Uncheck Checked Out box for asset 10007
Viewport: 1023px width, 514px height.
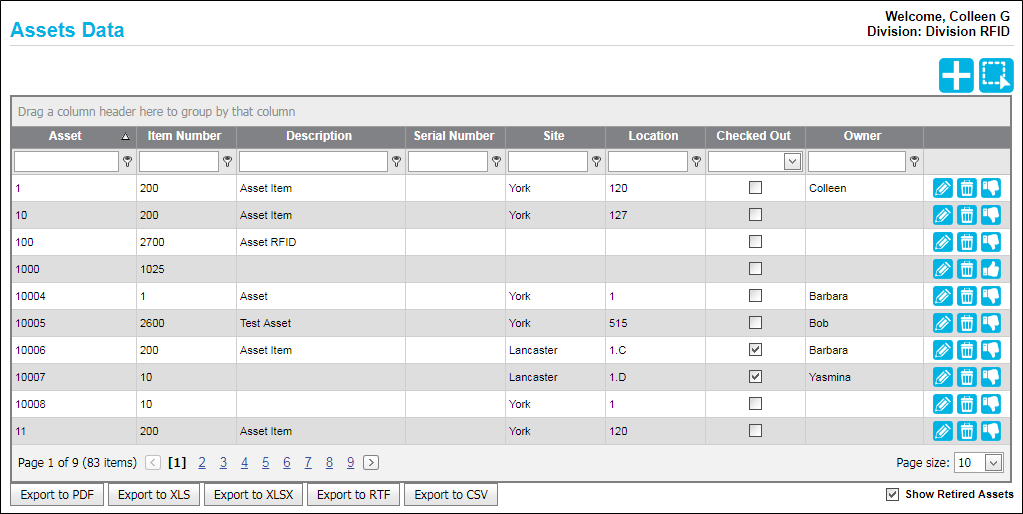pos(755,376)
